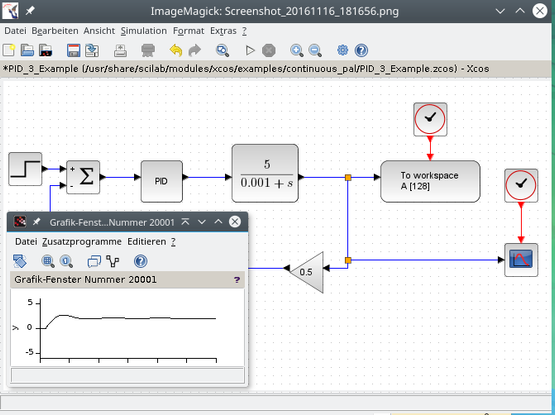Image resolution: width=555 pixels, height=415 pixels.
Task: Click the purple ? in Grafik-Fenster info bar
Action: click(x=237, y=280)
